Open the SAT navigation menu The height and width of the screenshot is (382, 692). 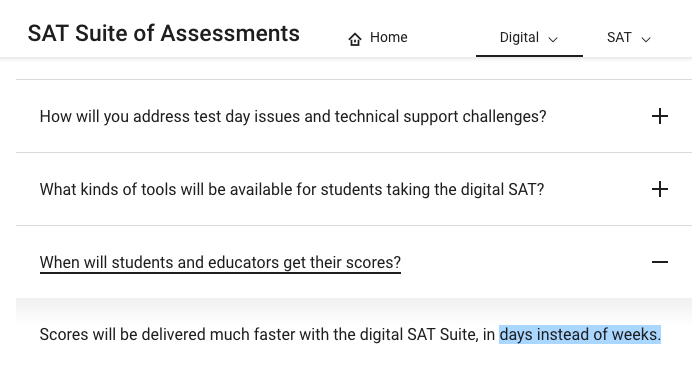pyautogui.click(x=628, y=38)
